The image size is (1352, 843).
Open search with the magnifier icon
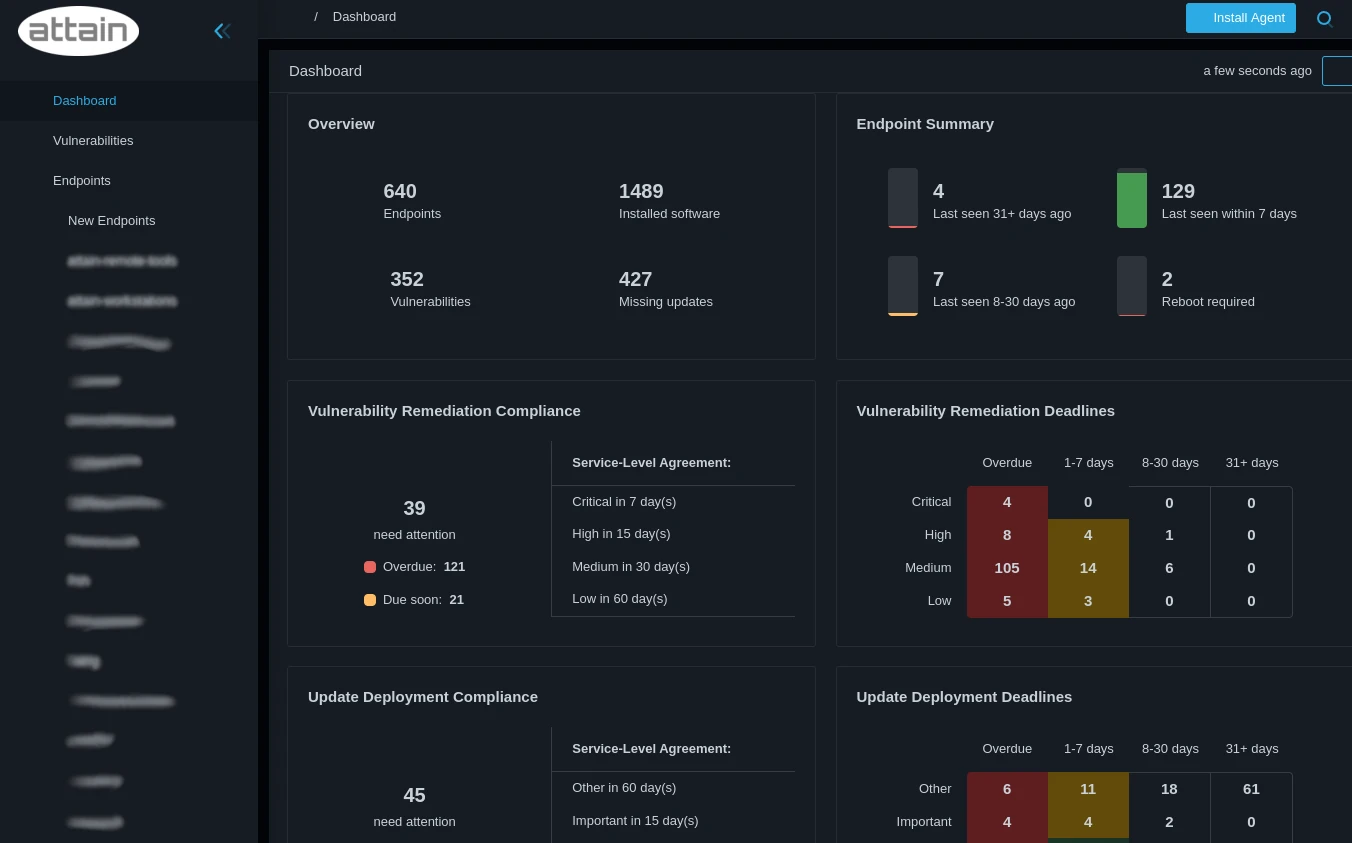click(x=1324, y=18)
